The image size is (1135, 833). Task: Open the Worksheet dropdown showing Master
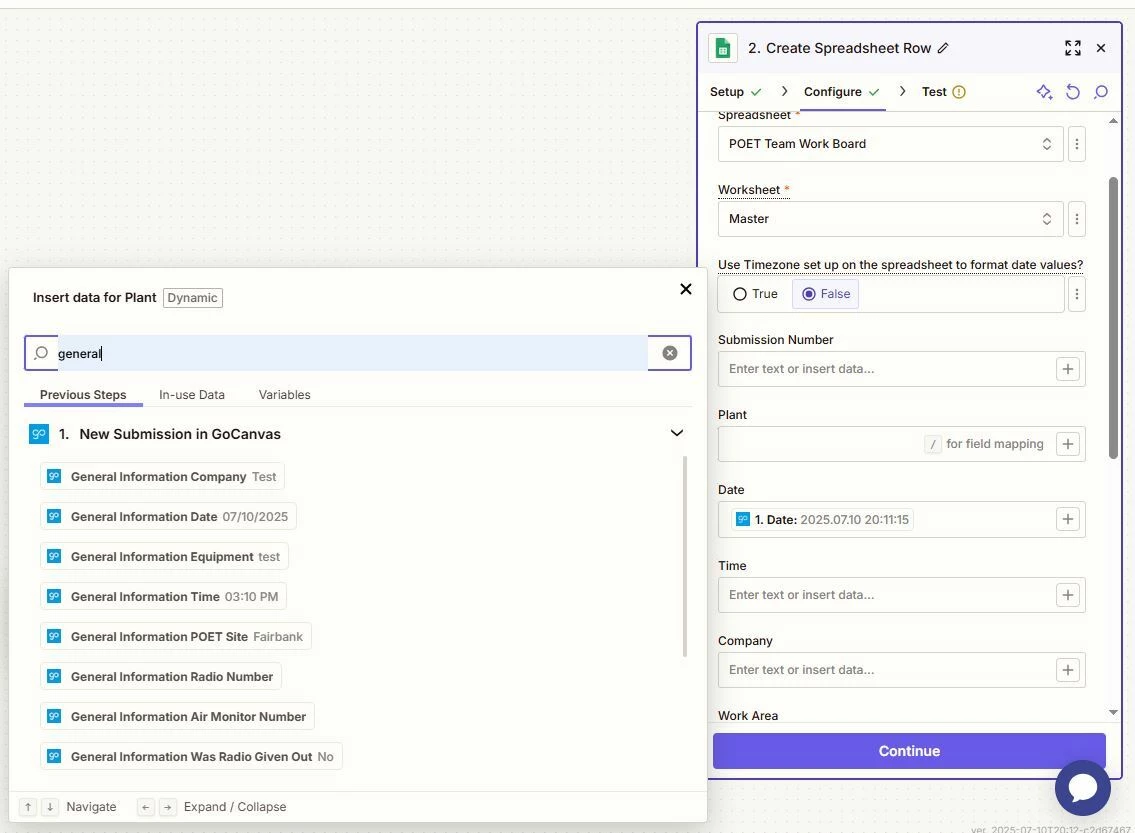tap(890, 219)
